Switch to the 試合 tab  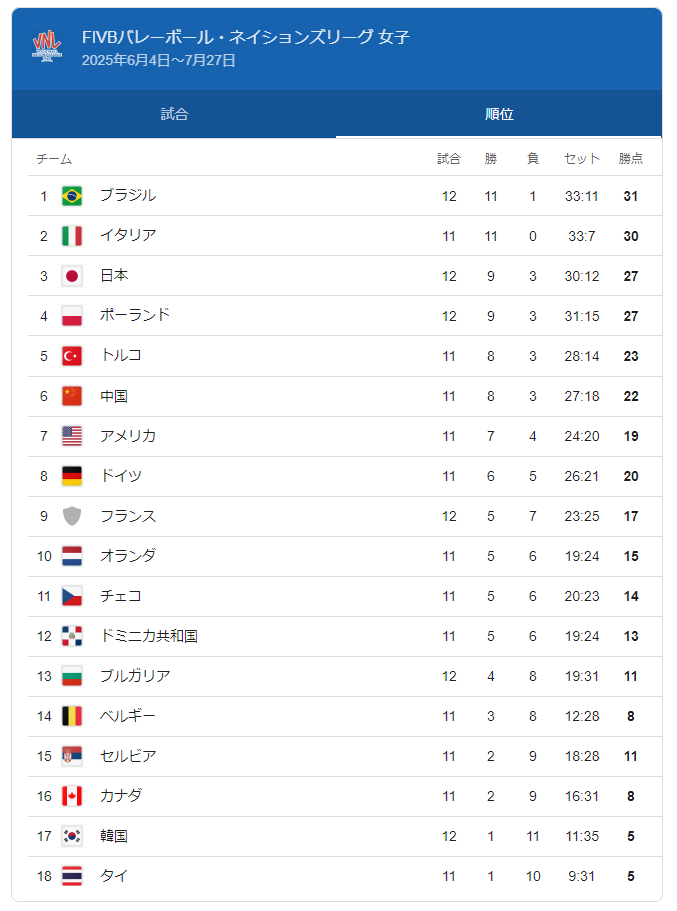tap(174, 114)
